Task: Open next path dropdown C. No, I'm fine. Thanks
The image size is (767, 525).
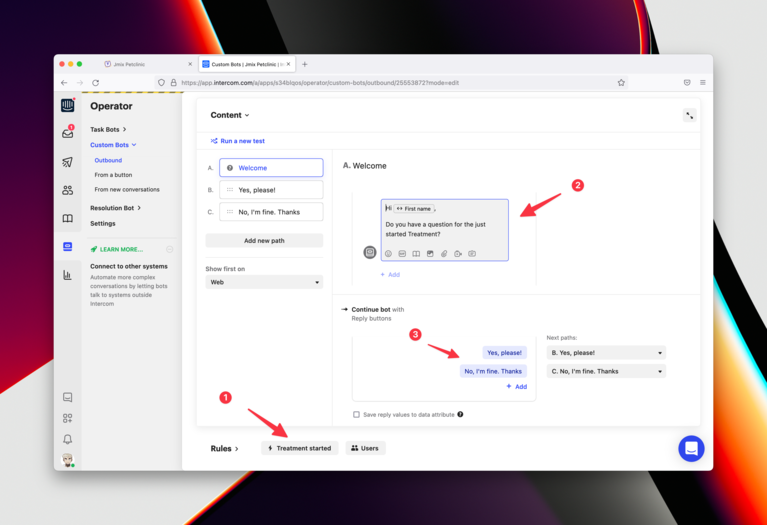Action: tap(606, 371)
